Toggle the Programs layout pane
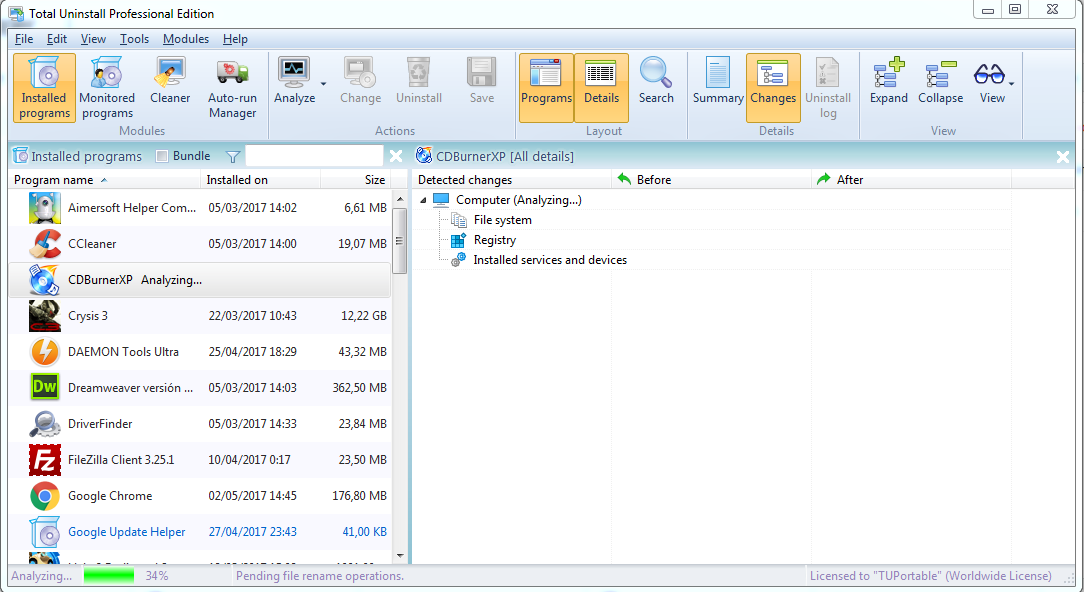 coord(546,88)
